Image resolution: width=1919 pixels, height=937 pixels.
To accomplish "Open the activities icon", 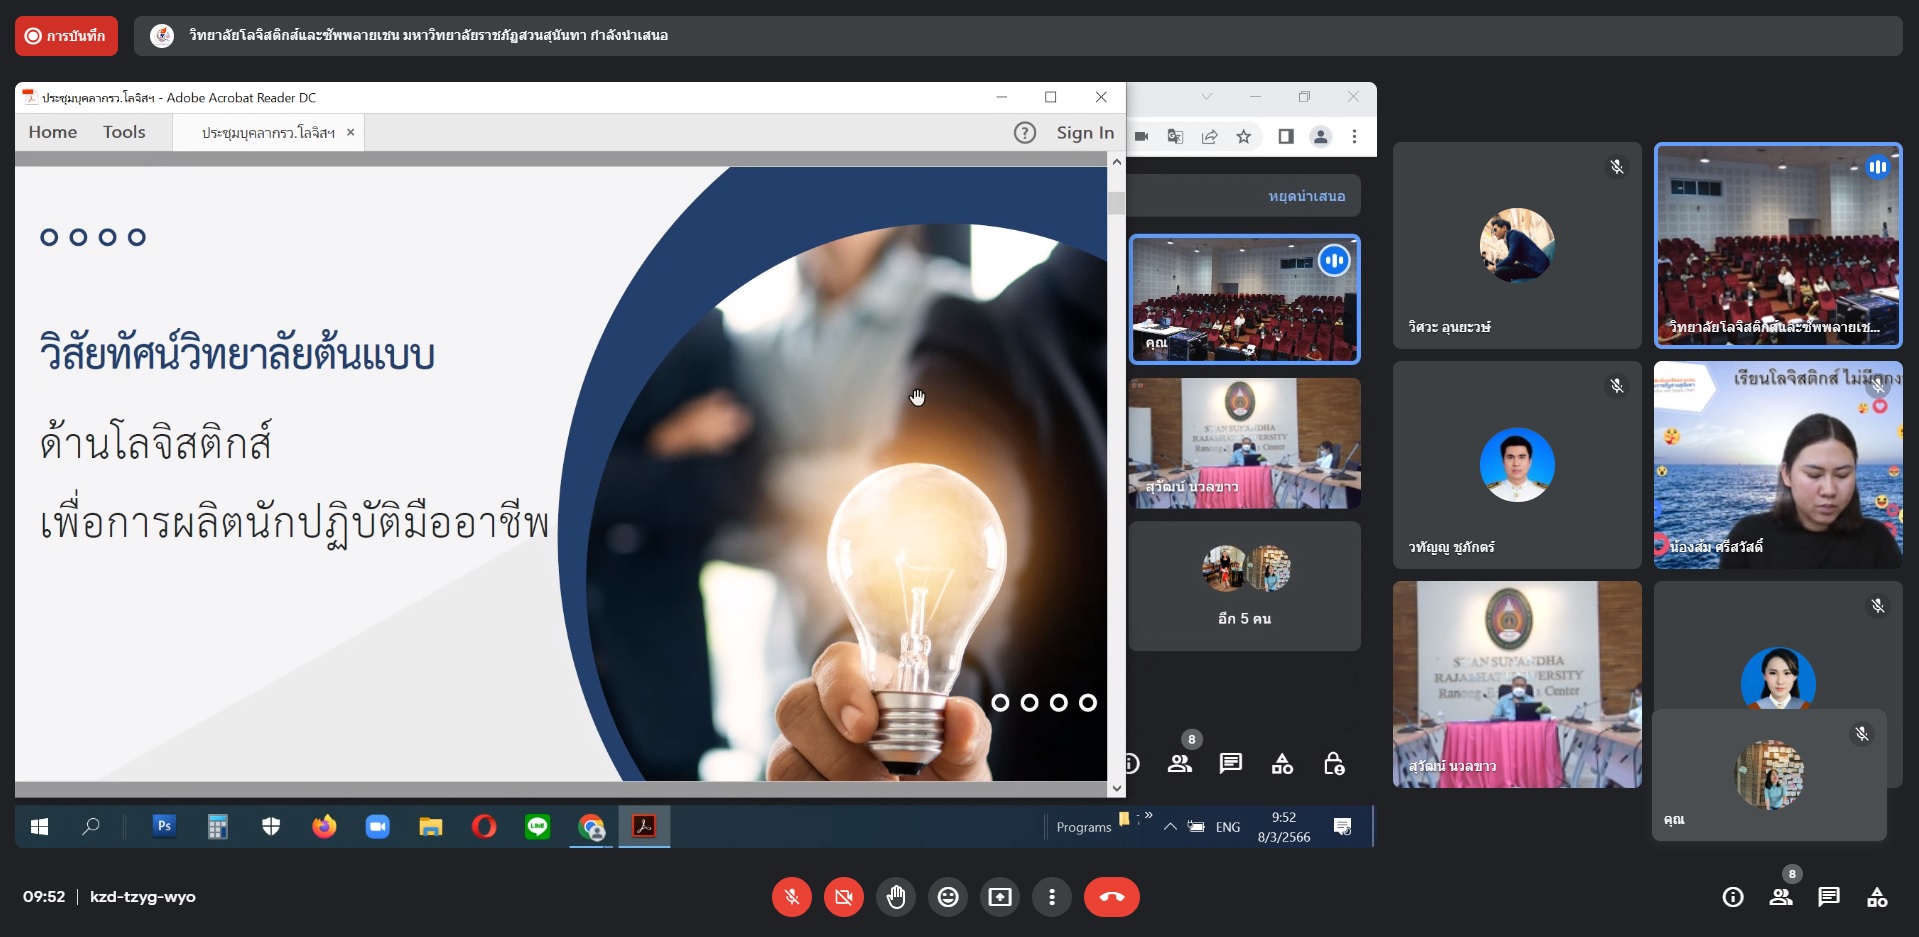I will click(1877, 897).
